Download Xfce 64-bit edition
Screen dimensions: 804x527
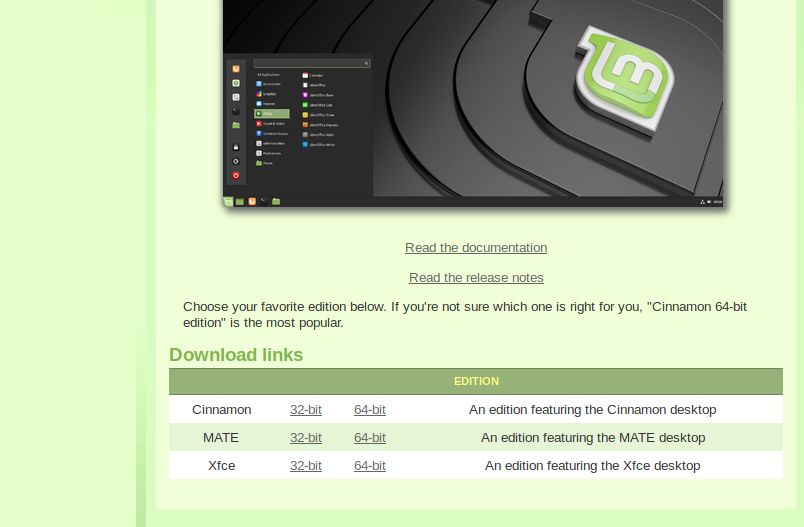pyautogui.click(x=370, y=465)
